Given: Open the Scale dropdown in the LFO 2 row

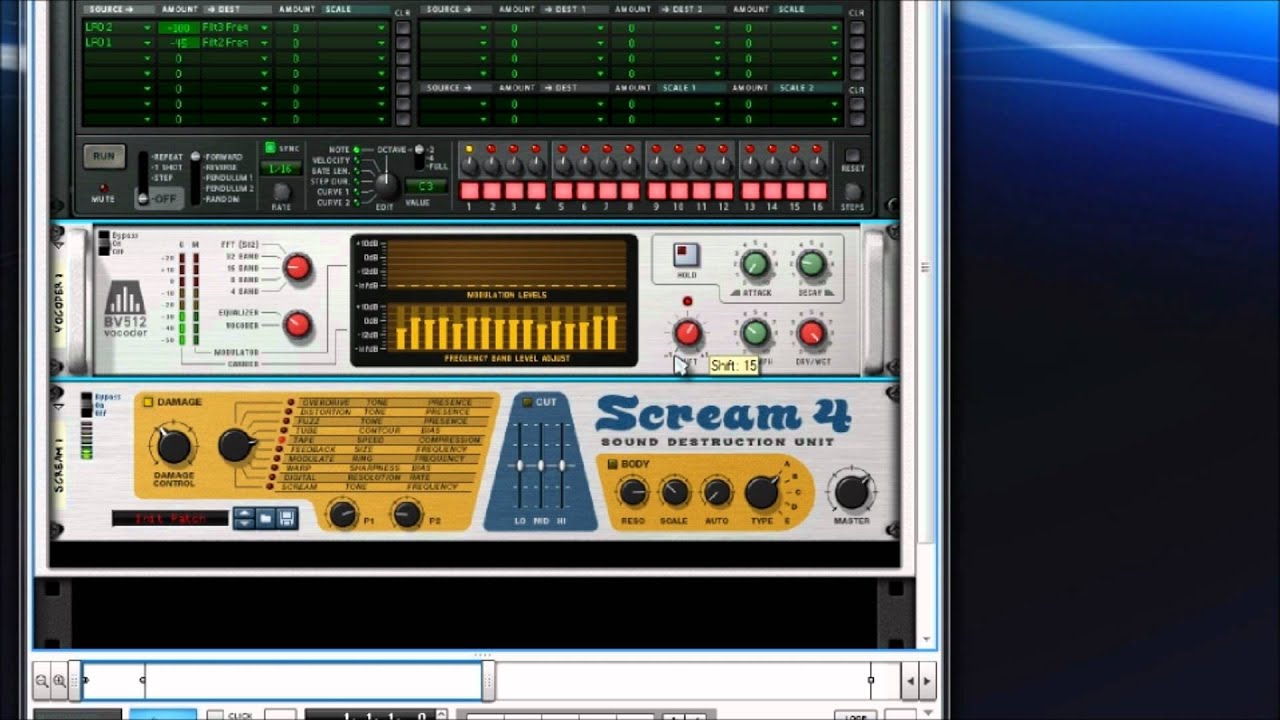Looking at the screenshot, I should coord(353,28).
